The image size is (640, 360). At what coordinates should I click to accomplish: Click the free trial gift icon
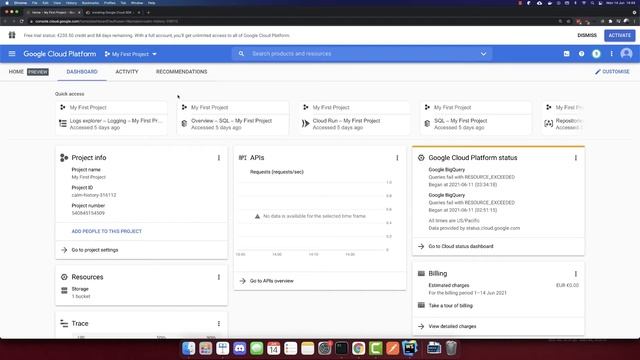click(x=12, y=36)
